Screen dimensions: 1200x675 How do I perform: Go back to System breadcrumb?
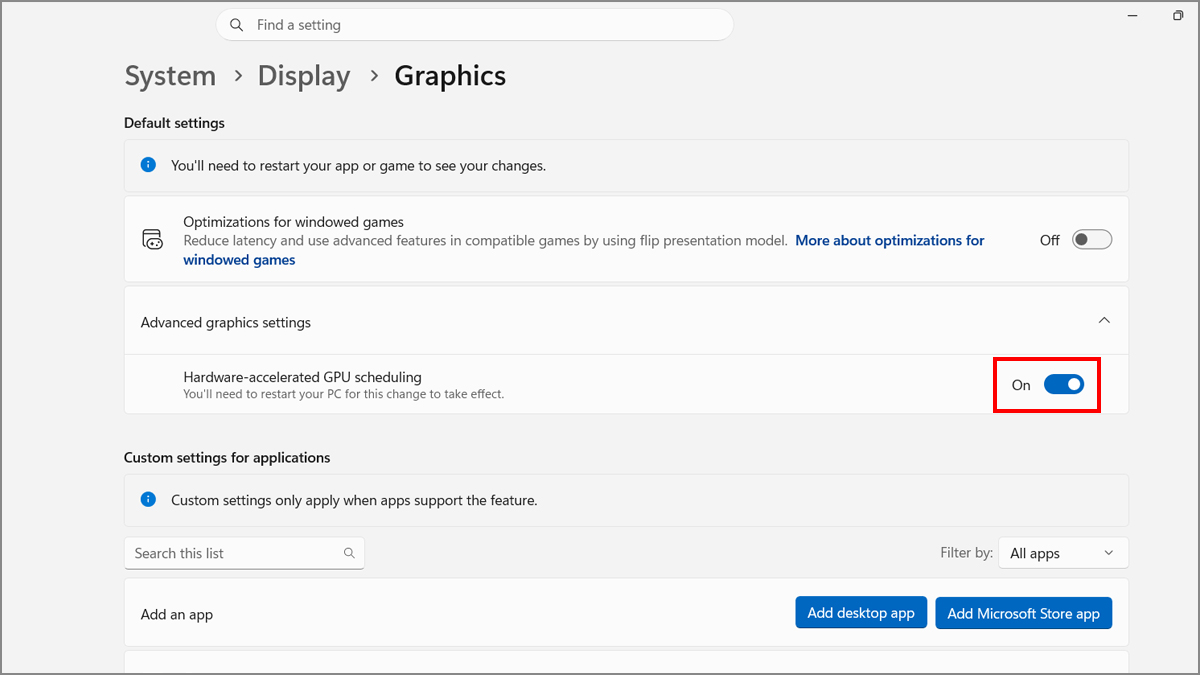(170, 76)
